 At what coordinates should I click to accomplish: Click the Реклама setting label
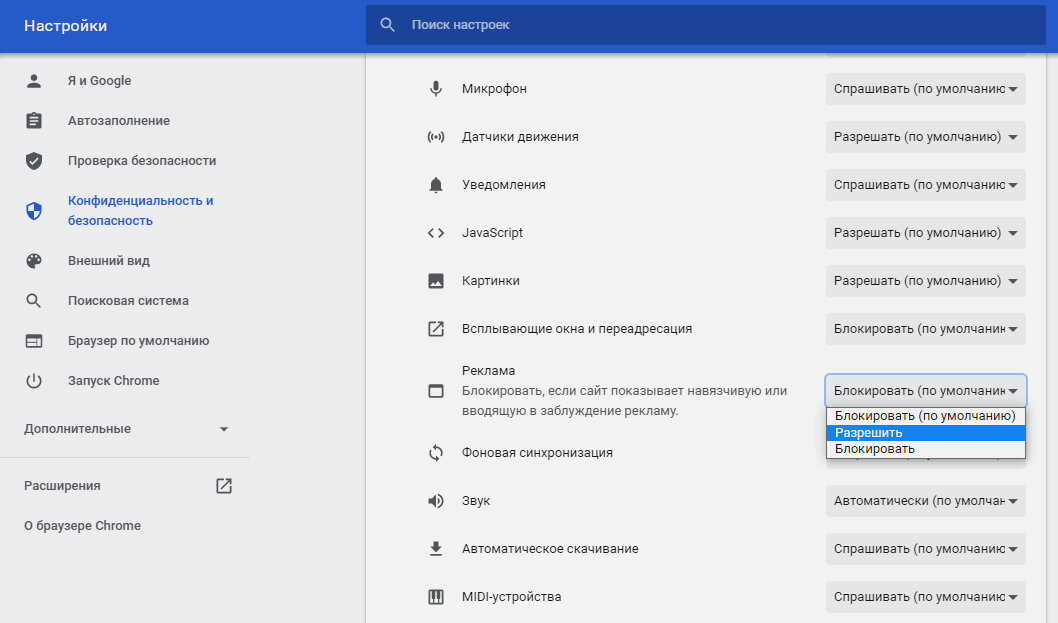[x=489, y=371]
